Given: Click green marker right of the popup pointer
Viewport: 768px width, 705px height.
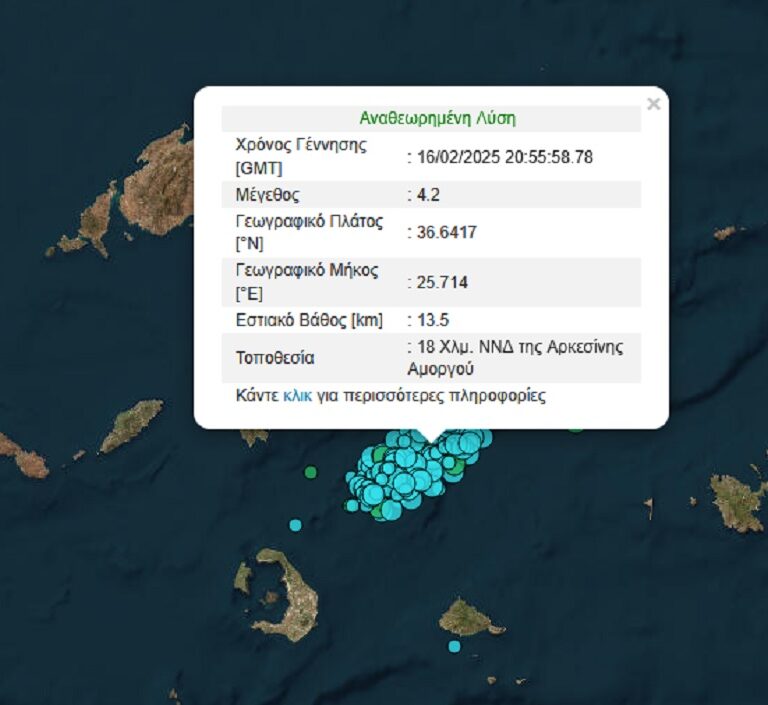Looking at the screenshot, I should coord(576,428).
